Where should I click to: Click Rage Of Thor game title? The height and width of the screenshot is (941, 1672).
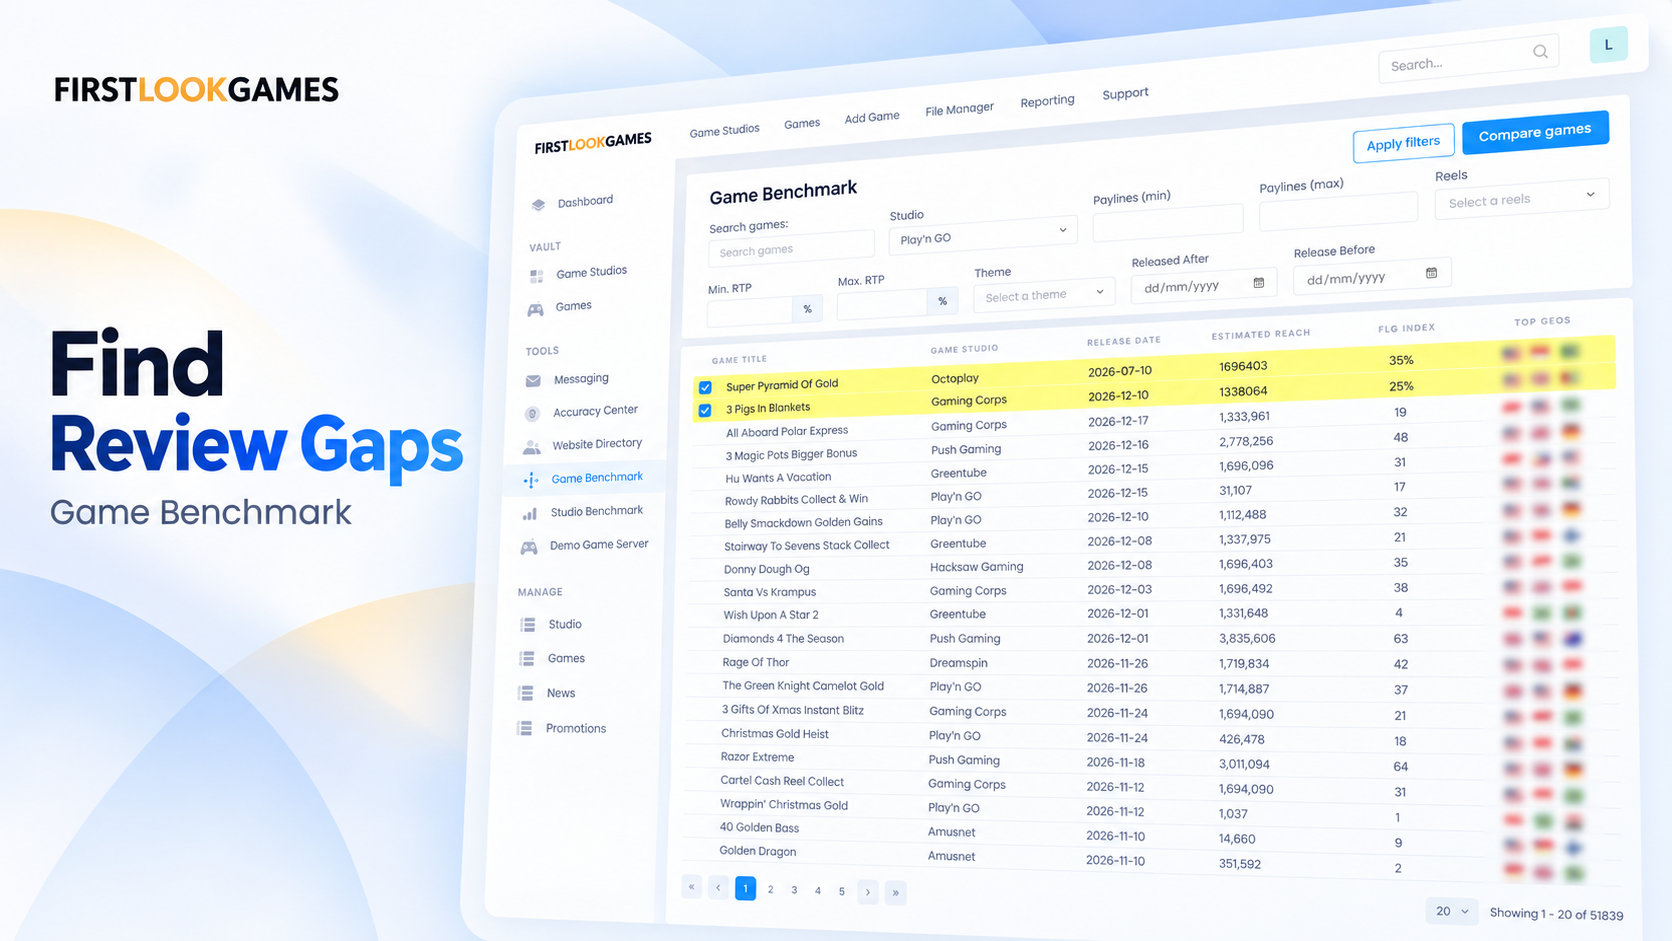pos(756,662)
